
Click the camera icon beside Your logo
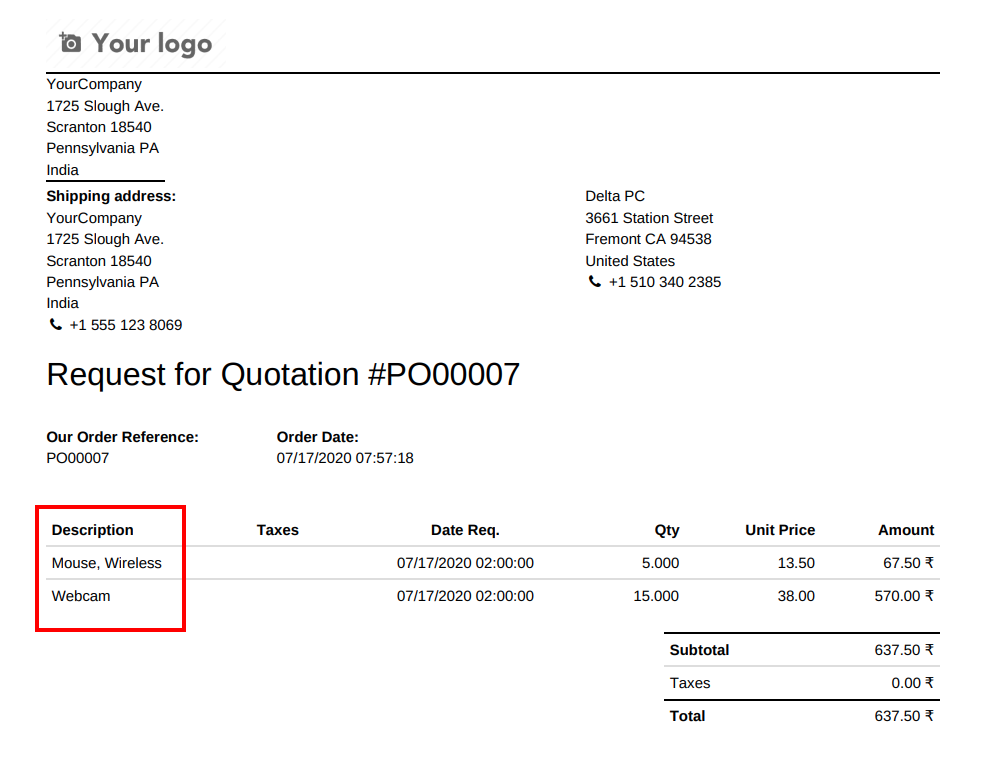[x=70, y=43]
